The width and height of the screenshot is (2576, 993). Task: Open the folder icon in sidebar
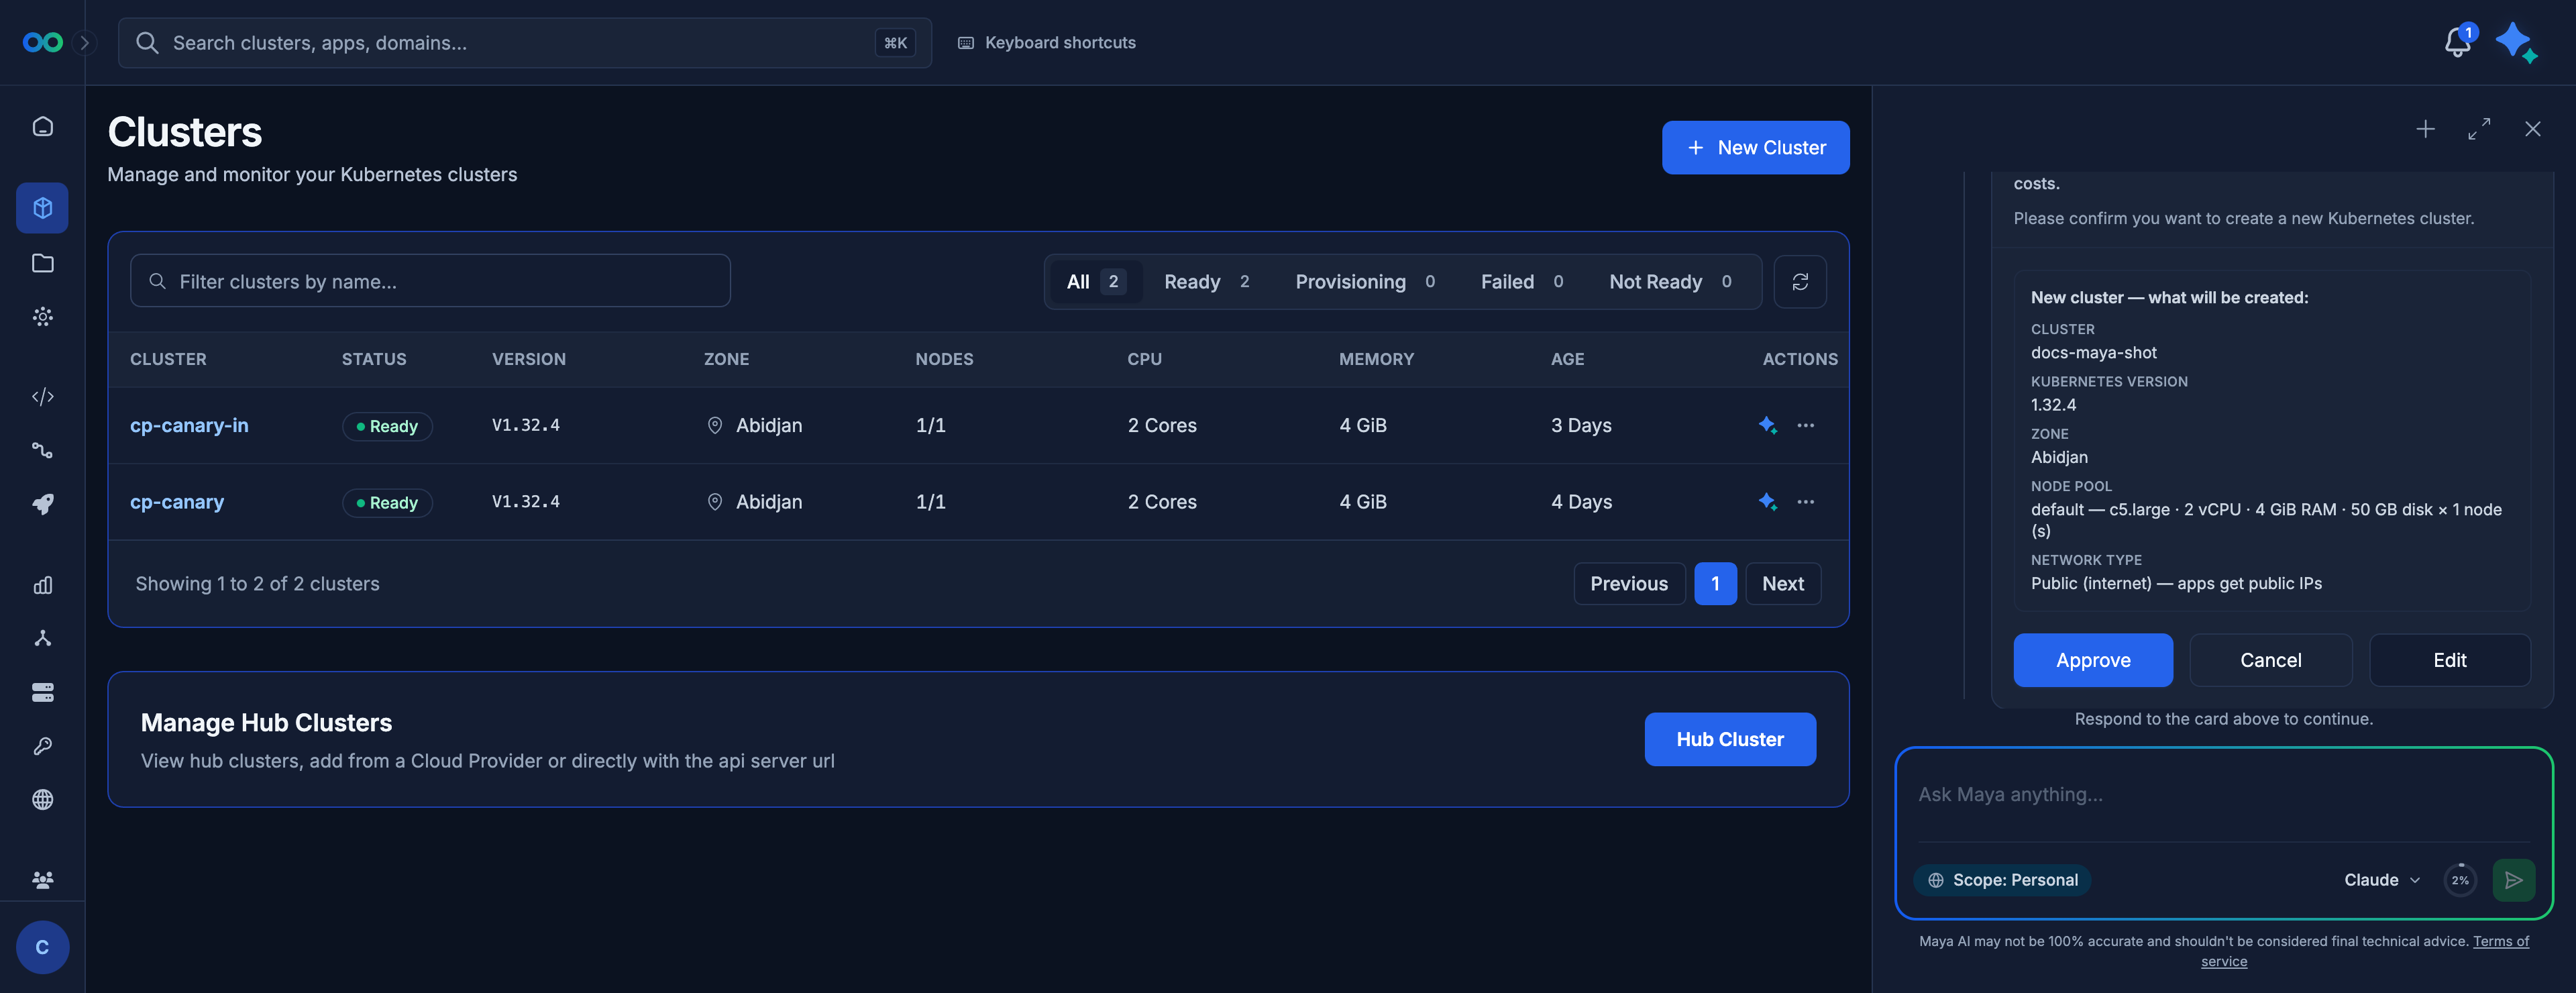[x=42, y=263]
